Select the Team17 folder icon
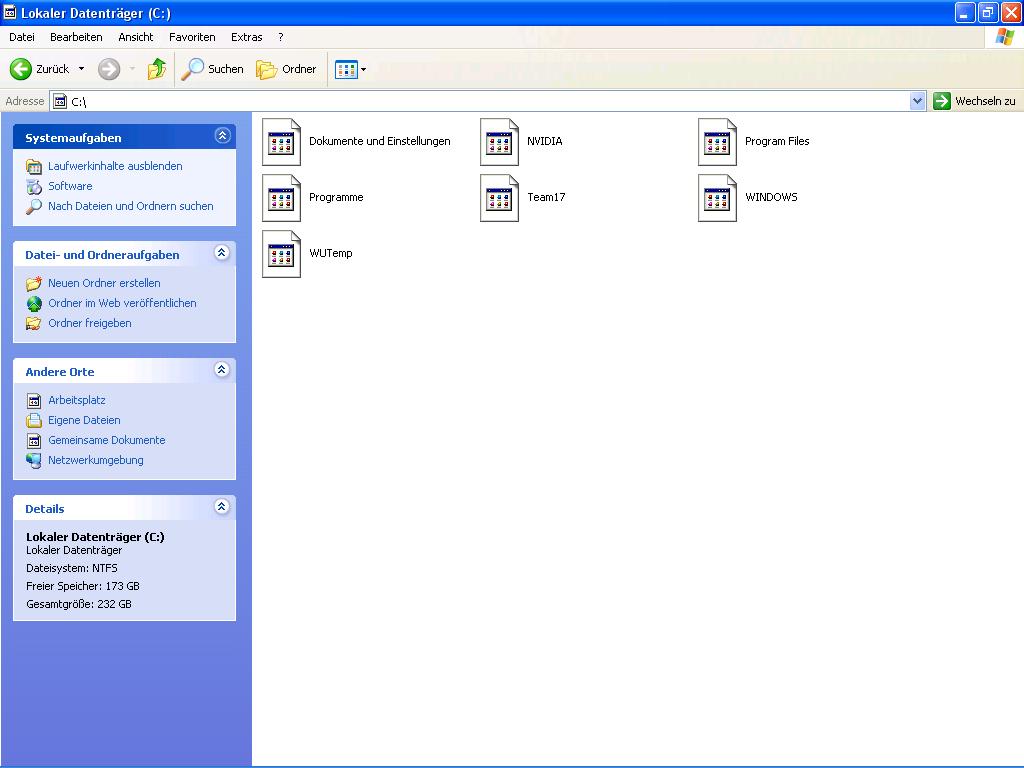 pos(500,198)
